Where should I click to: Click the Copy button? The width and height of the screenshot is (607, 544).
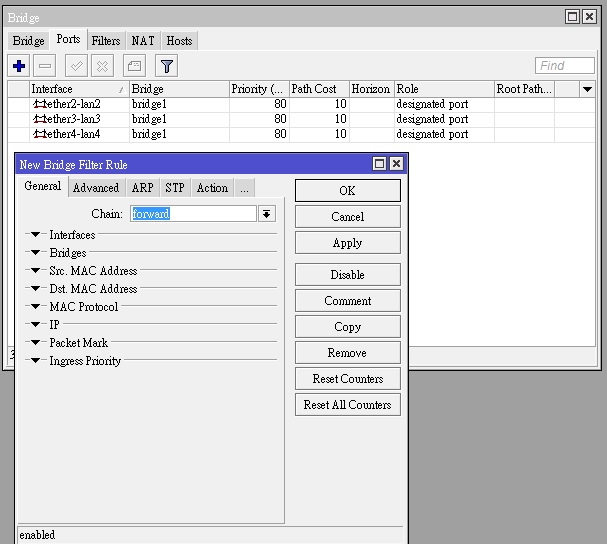click(x=348, y=326)
